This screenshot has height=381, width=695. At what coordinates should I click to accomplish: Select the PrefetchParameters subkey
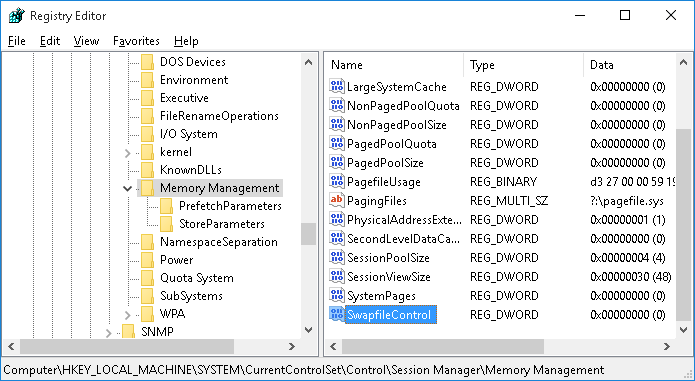230,206
